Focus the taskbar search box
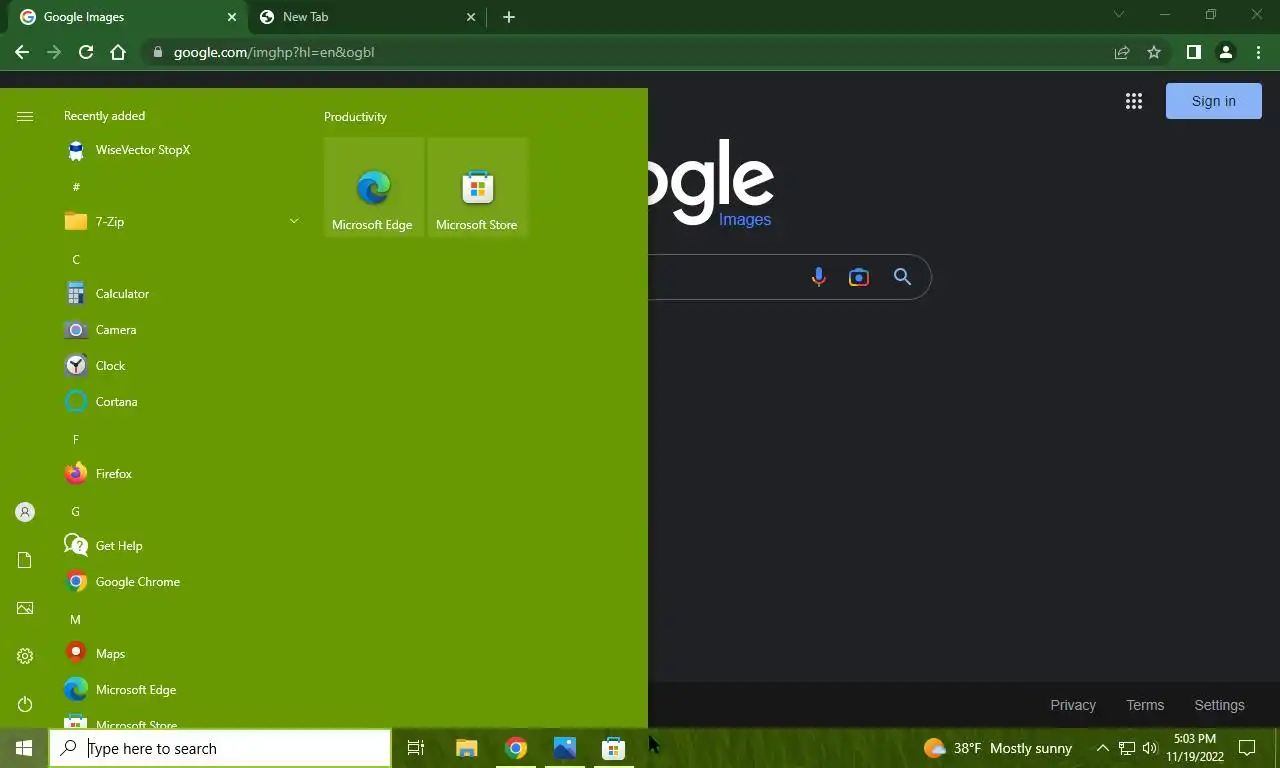Image resolution: width=1280 pixels, height=768 pixels. click(220, 748)
